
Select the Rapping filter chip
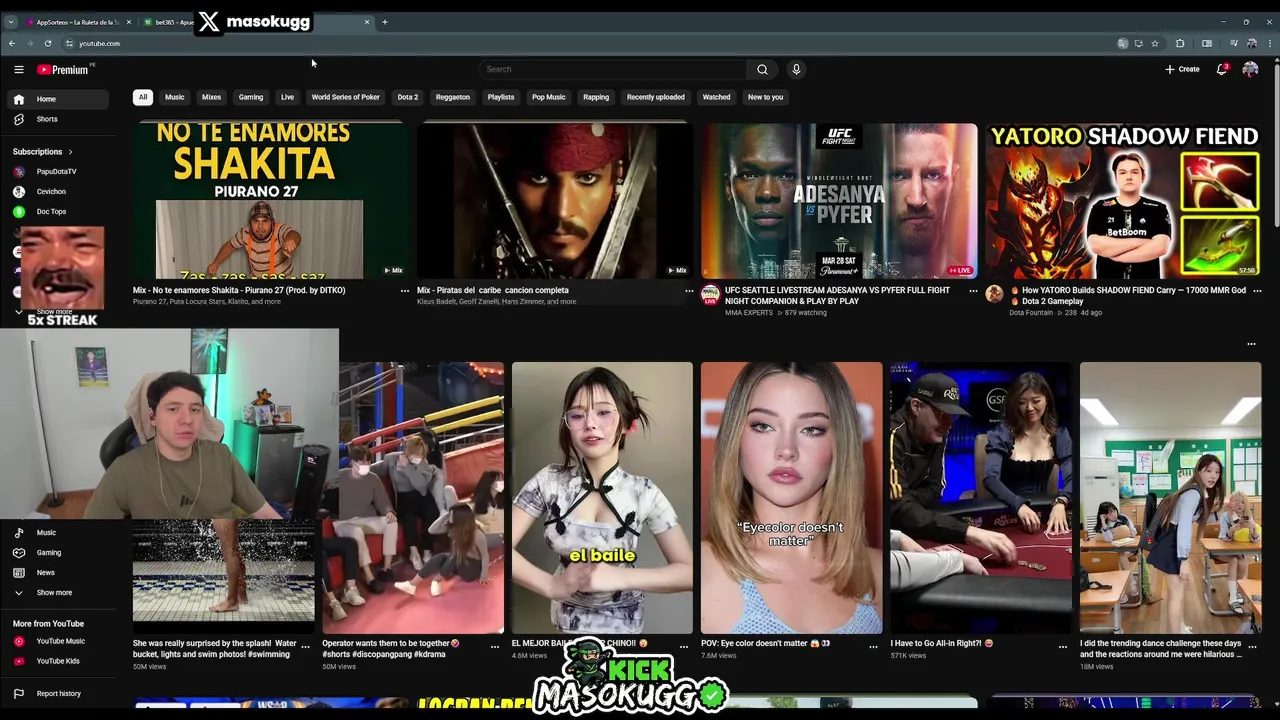point(596,97)
